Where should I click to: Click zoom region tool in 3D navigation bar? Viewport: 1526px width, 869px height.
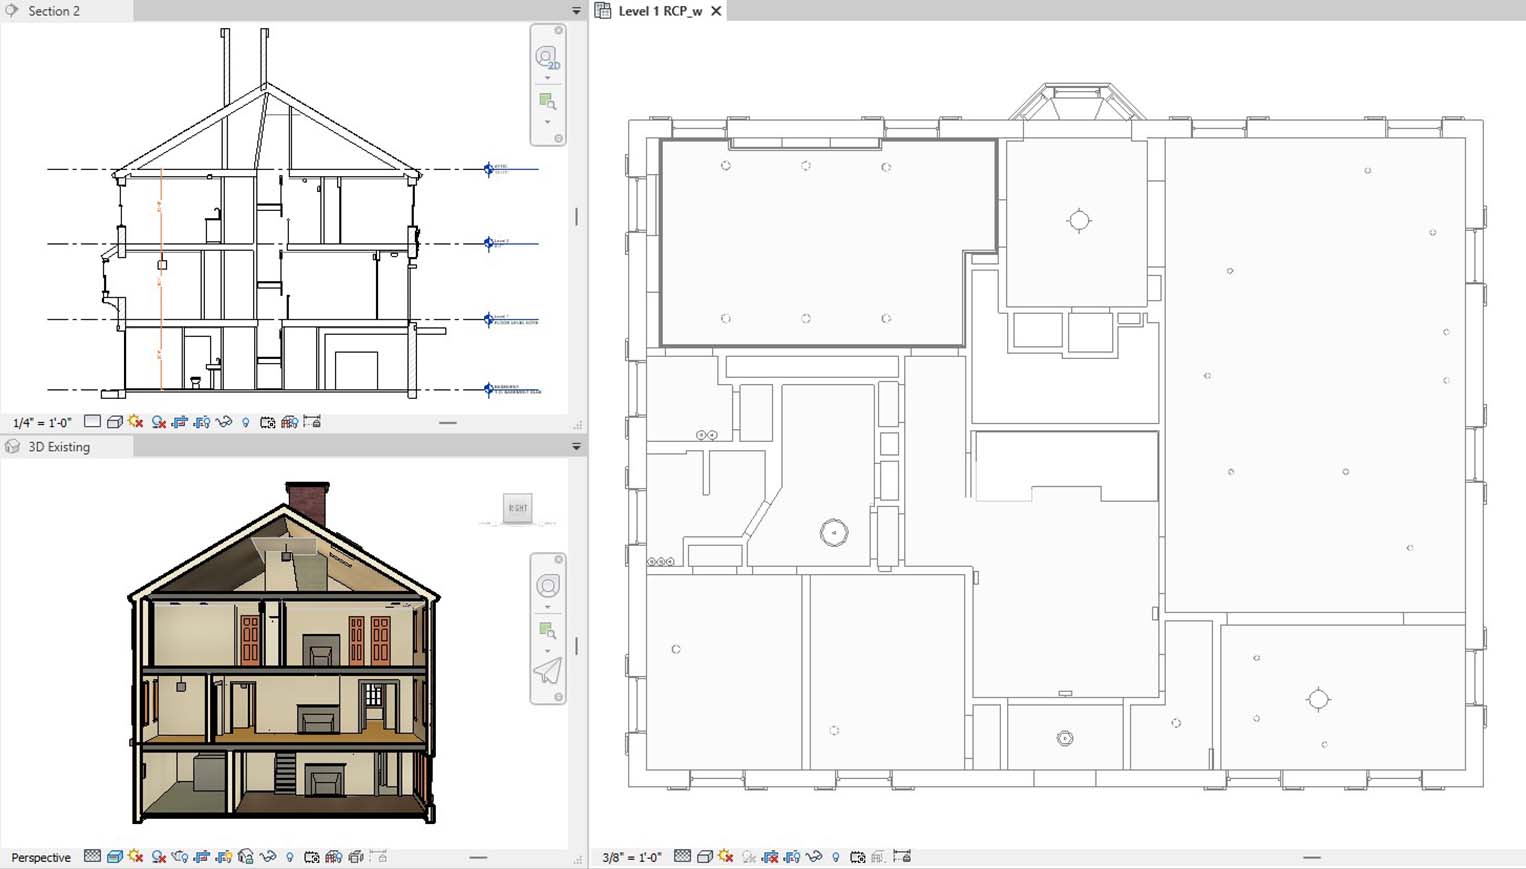547,630
